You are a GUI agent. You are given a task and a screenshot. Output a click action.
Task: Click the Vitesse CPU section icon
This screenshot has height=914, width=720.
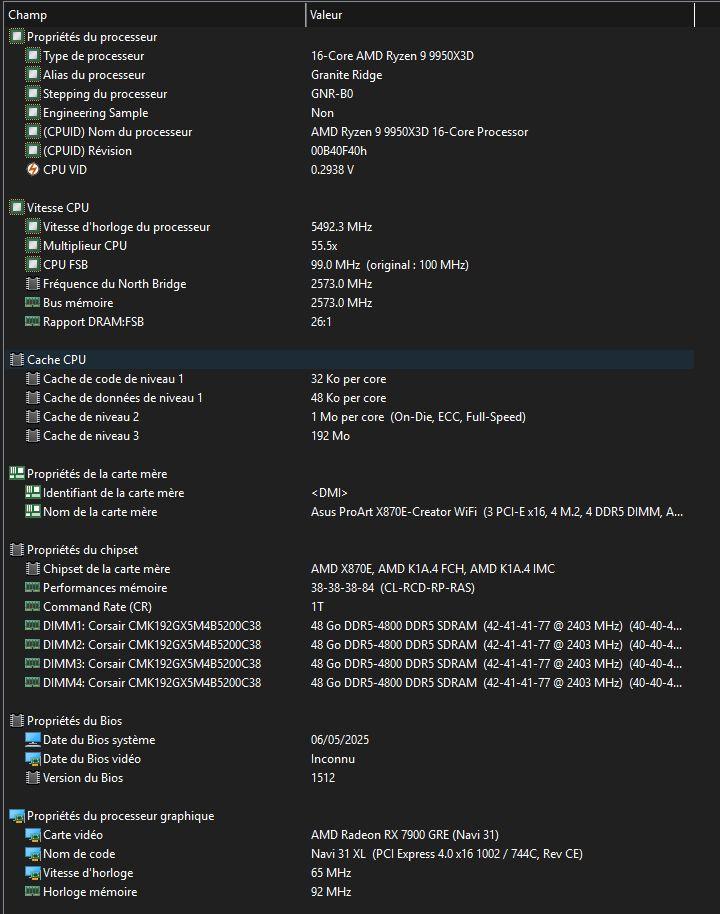coord(17,208)
